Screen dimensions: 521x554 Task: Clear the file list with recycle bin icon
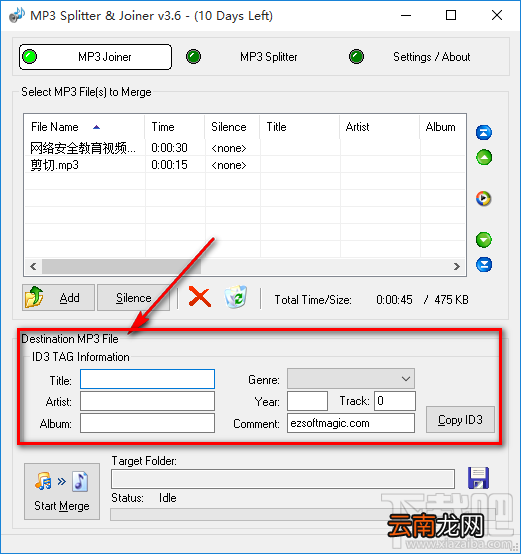point(236,297)
